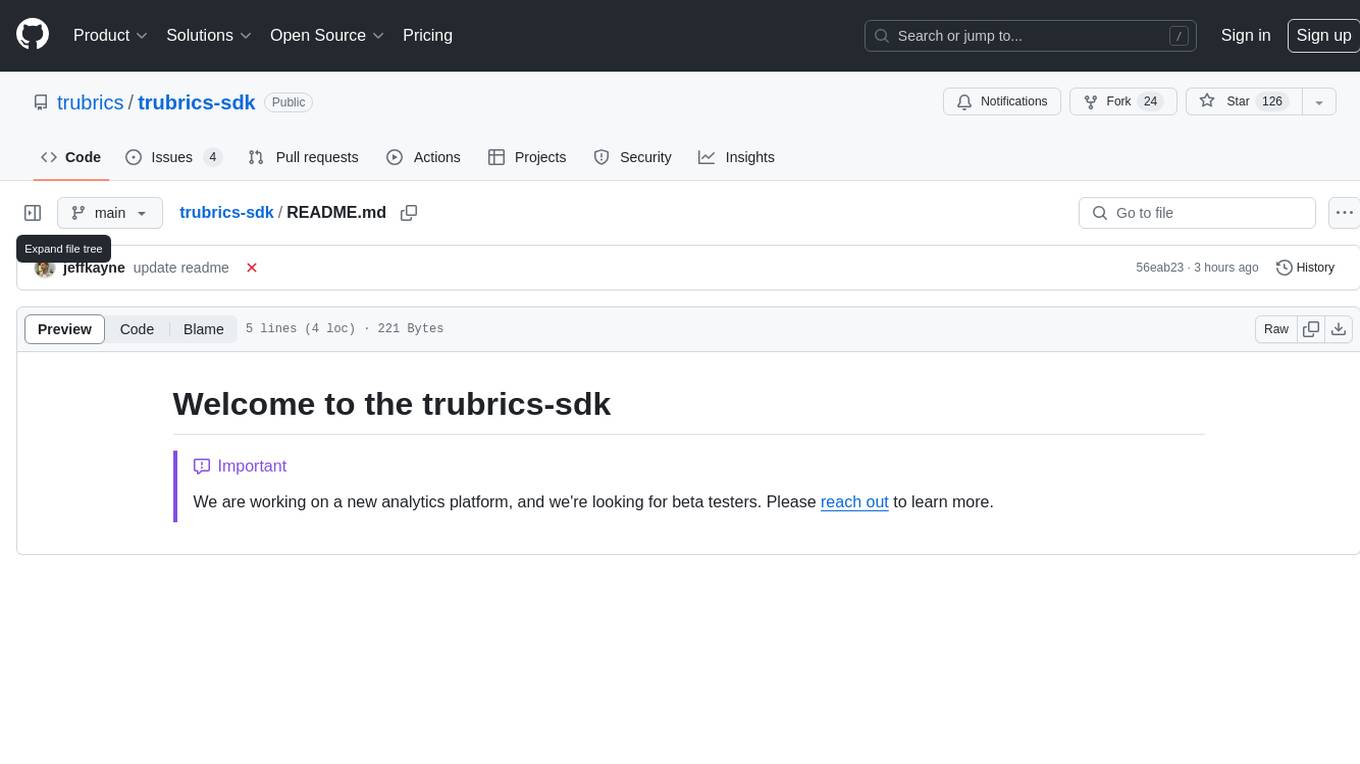This screenshot has width=1360, height=764.
Task: Open the main branch selector
Action: (110, 213)
